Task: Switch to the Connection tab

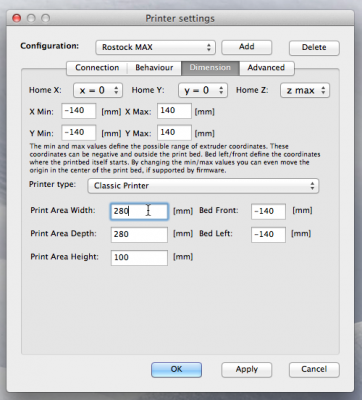Action: point(97,68)
